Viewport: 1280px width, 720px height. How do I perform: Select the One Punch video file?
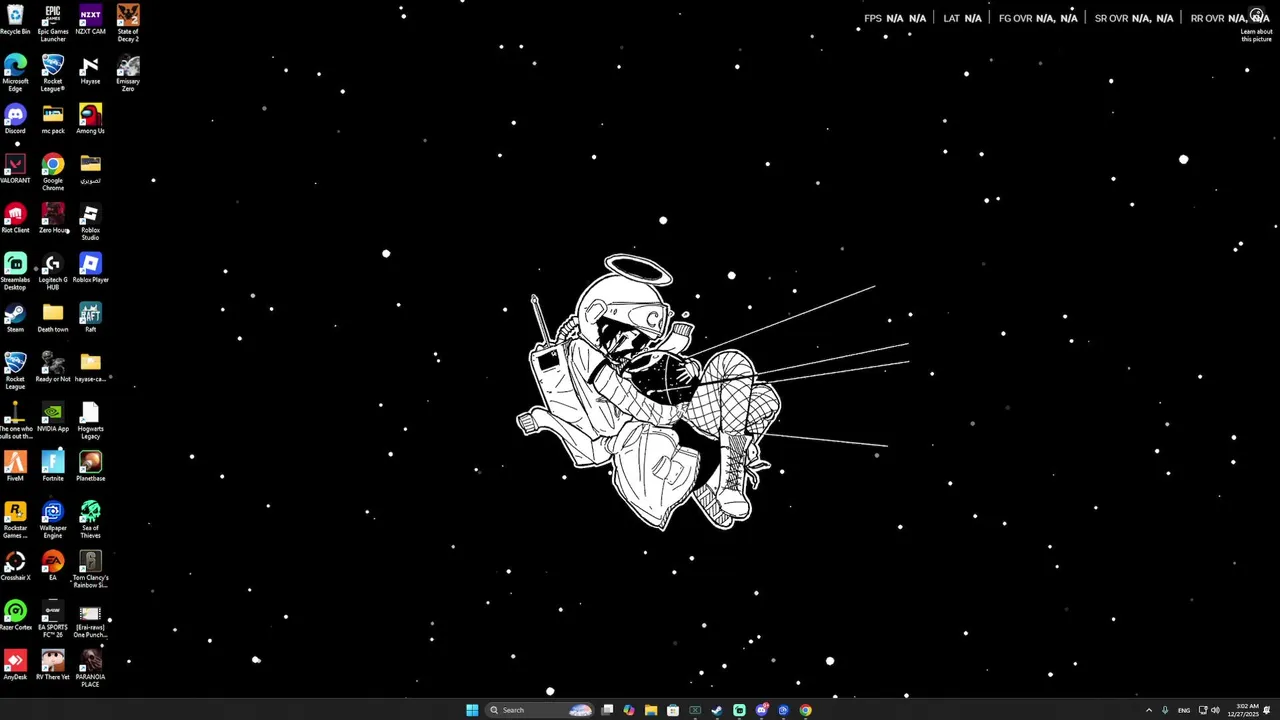(90, 618)
